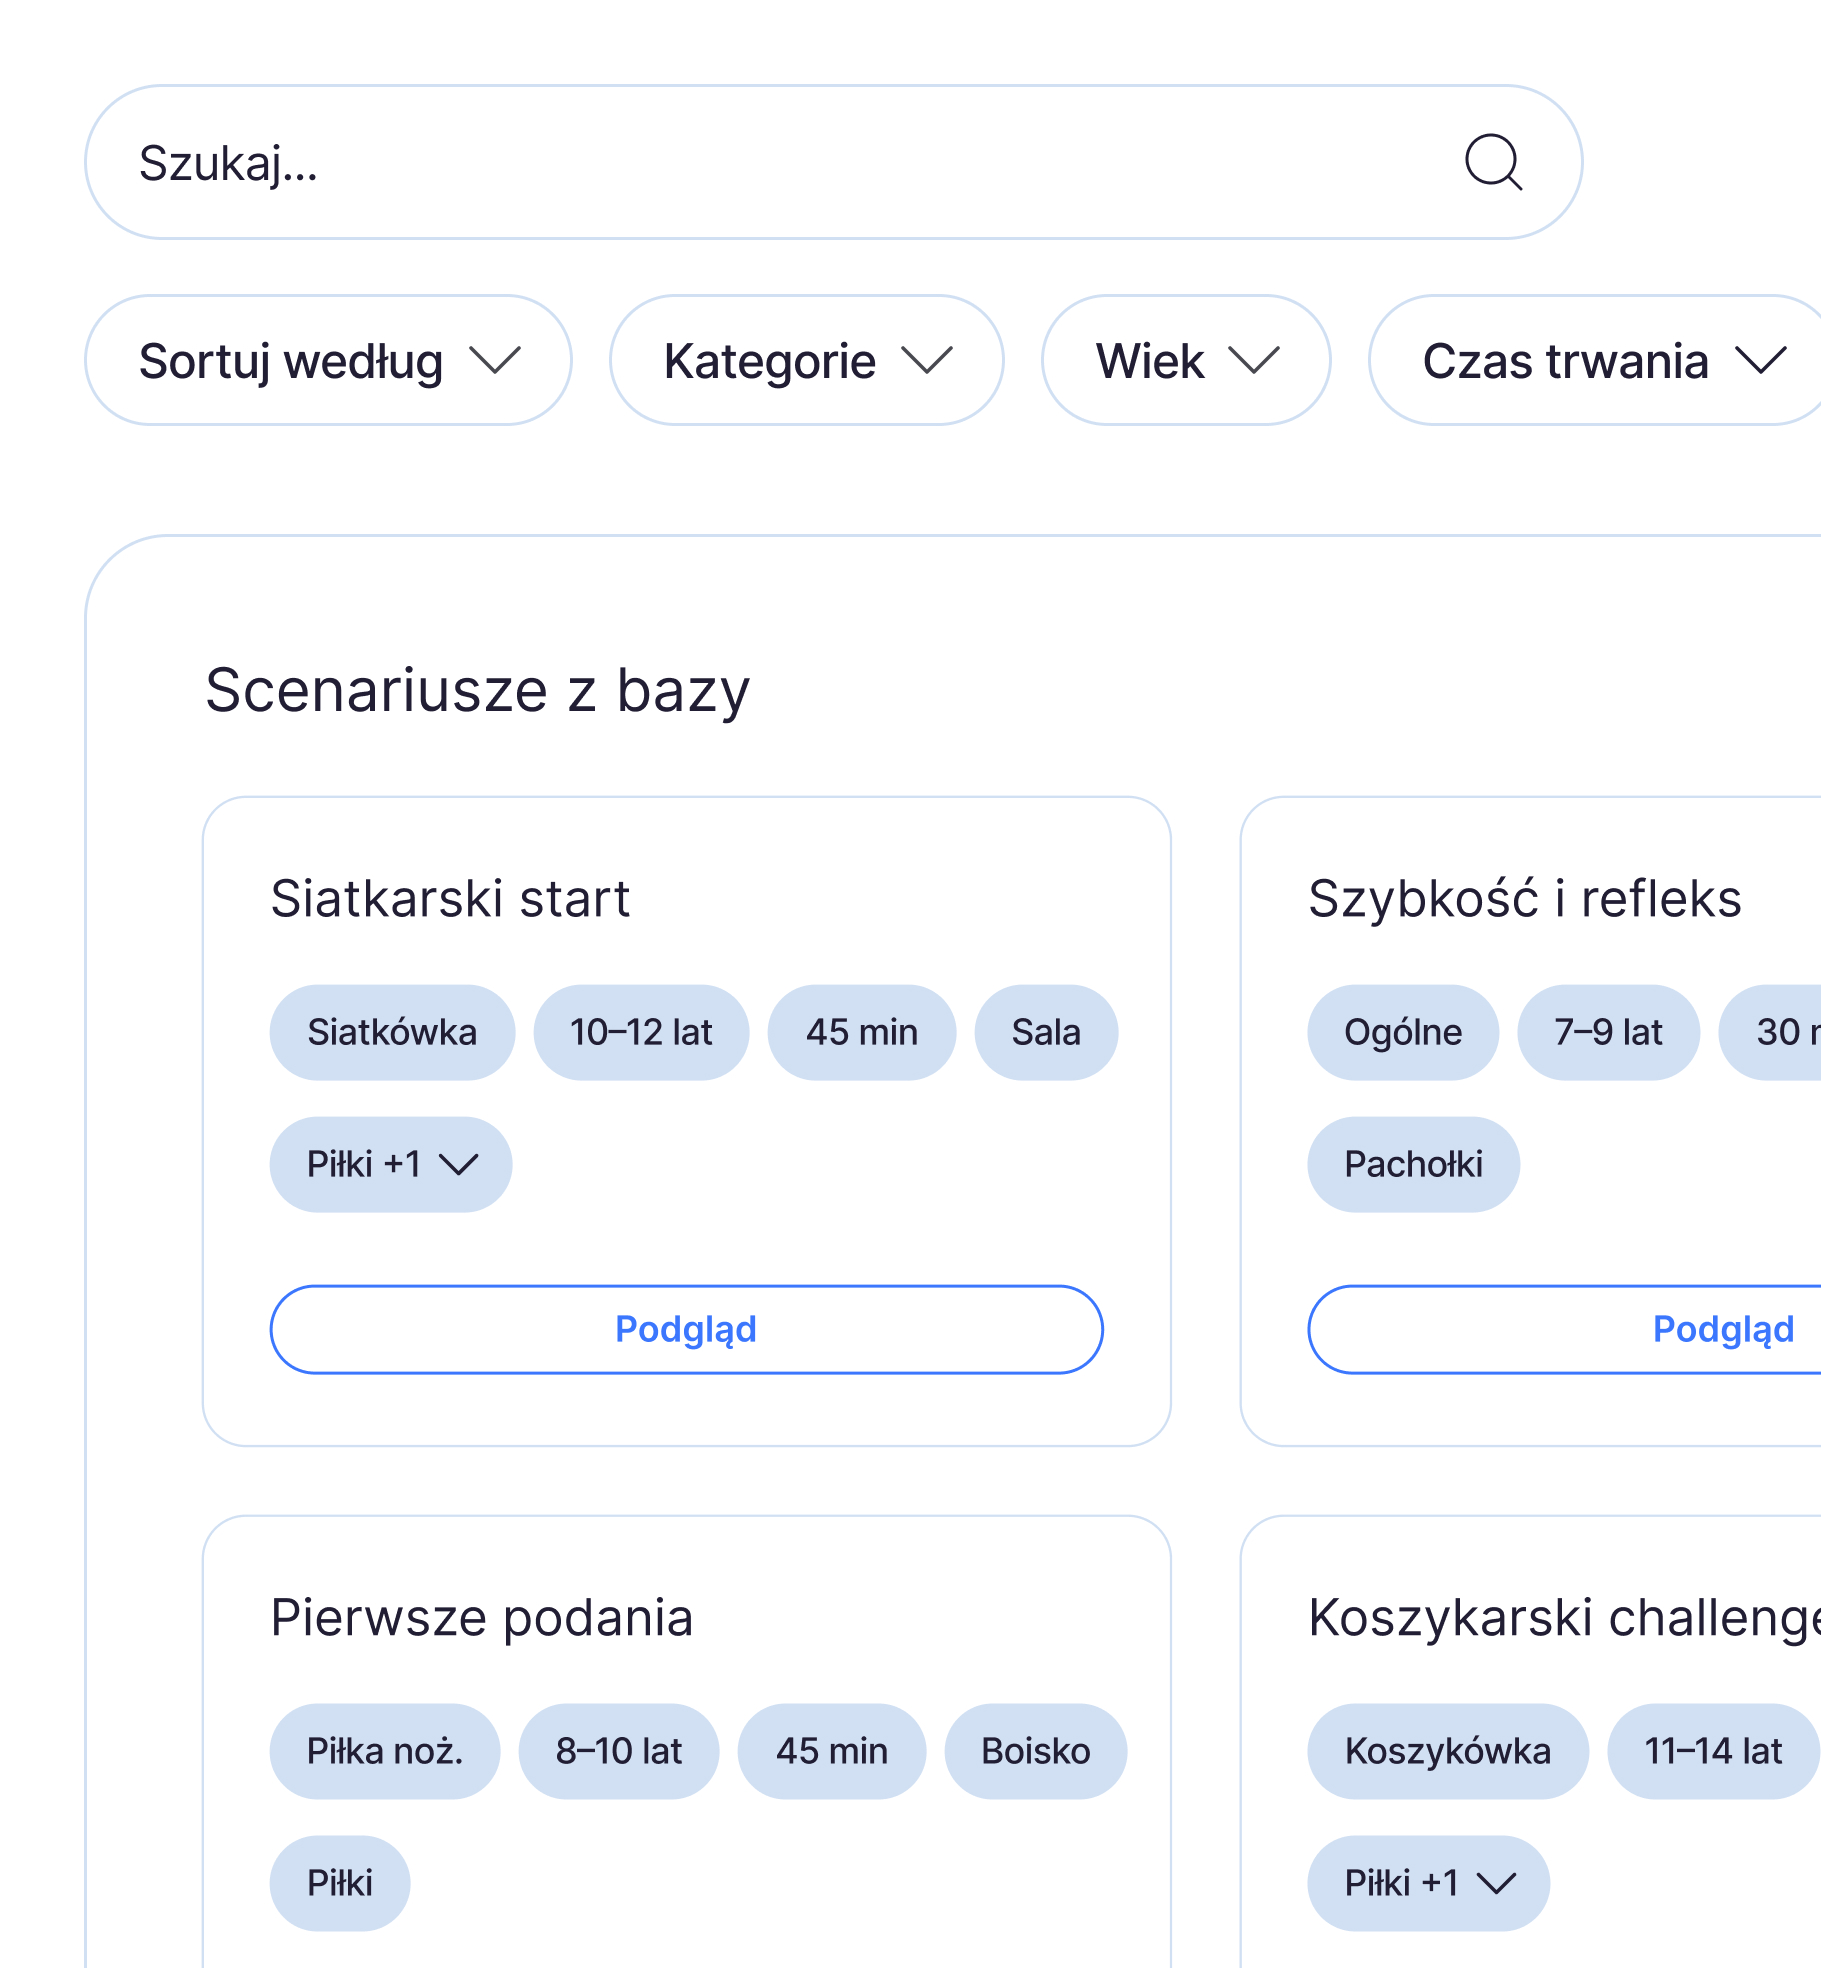Image resolution: width=1821 pixels, height=1968 pixels.
Task: Click the Scenariusze z bazy heading
Action: coord(478,690)
